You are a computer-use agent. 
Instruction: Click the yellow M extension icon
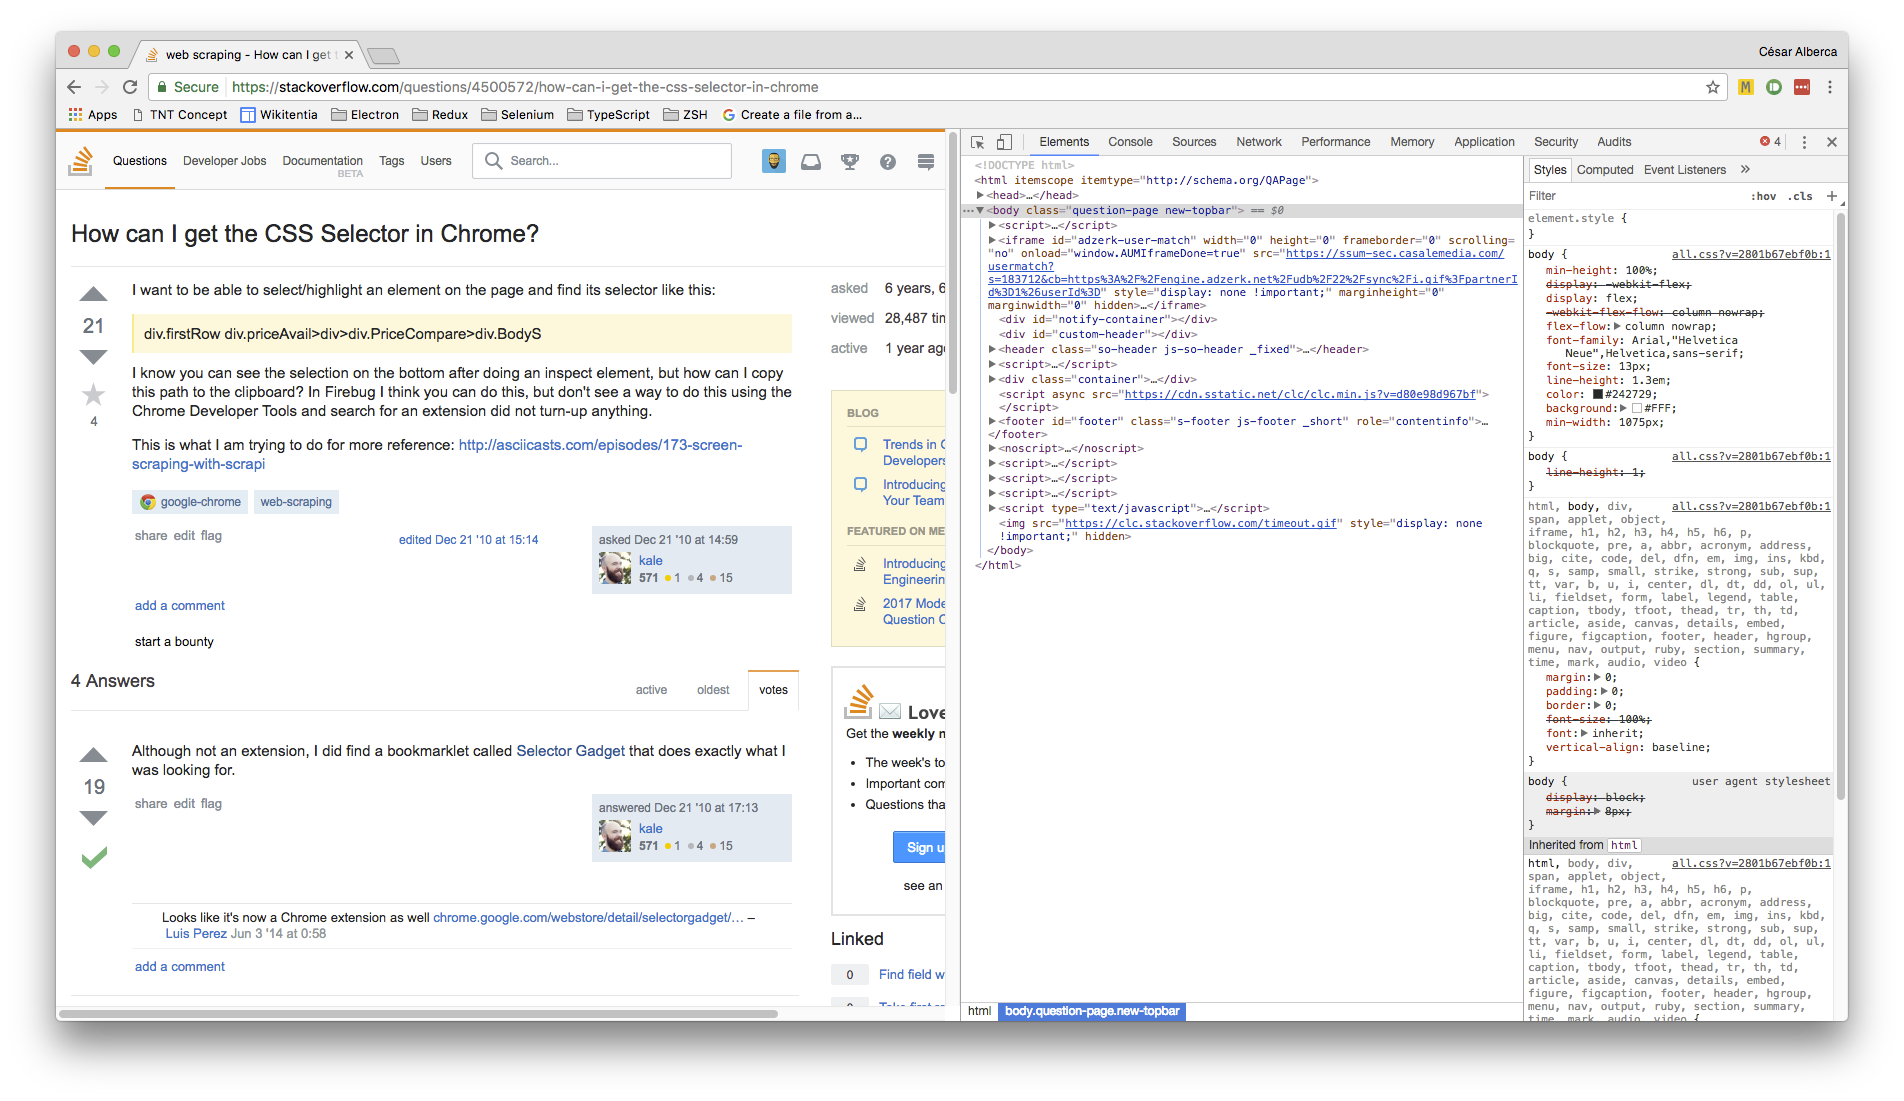click(1746, 87)
